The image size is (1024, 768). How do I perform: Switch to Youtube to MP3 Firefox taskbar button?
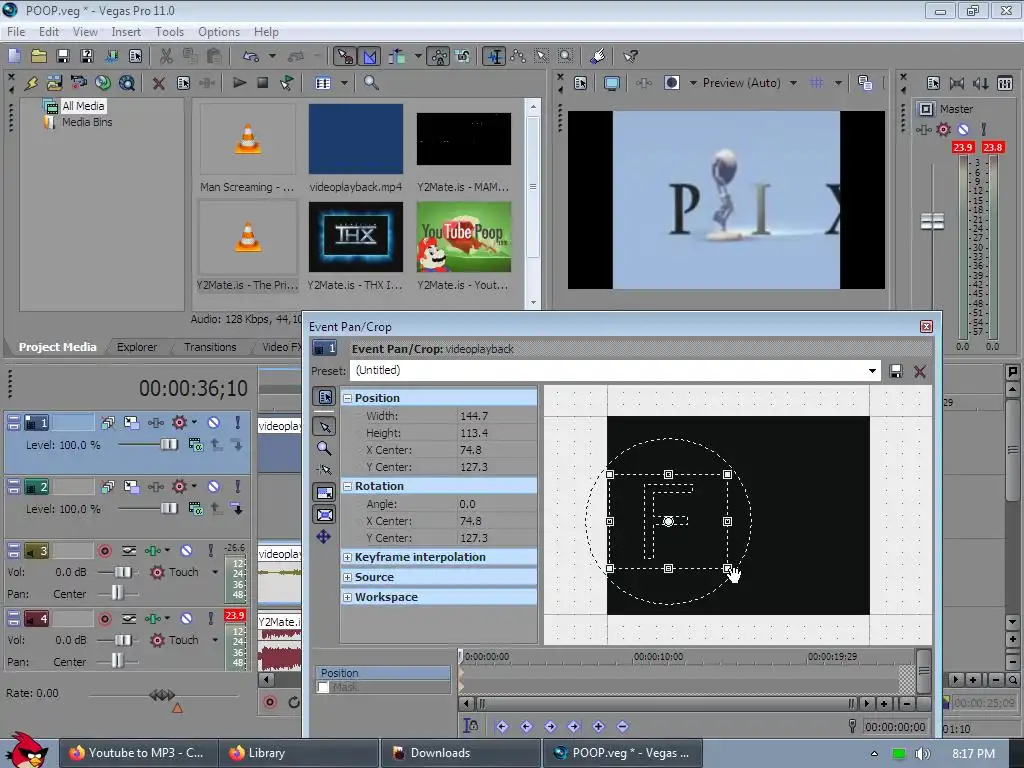click(138, 753)
